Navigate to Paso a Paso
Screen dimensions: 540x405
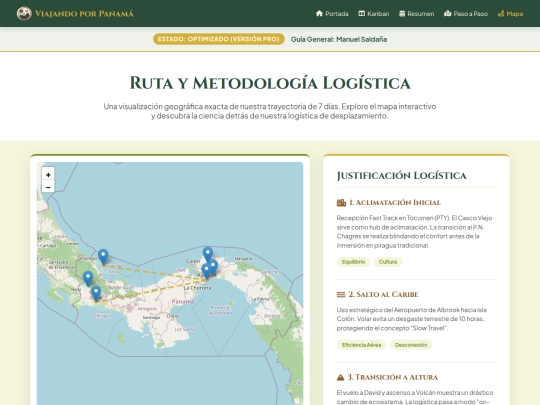(x=466, y=14)
